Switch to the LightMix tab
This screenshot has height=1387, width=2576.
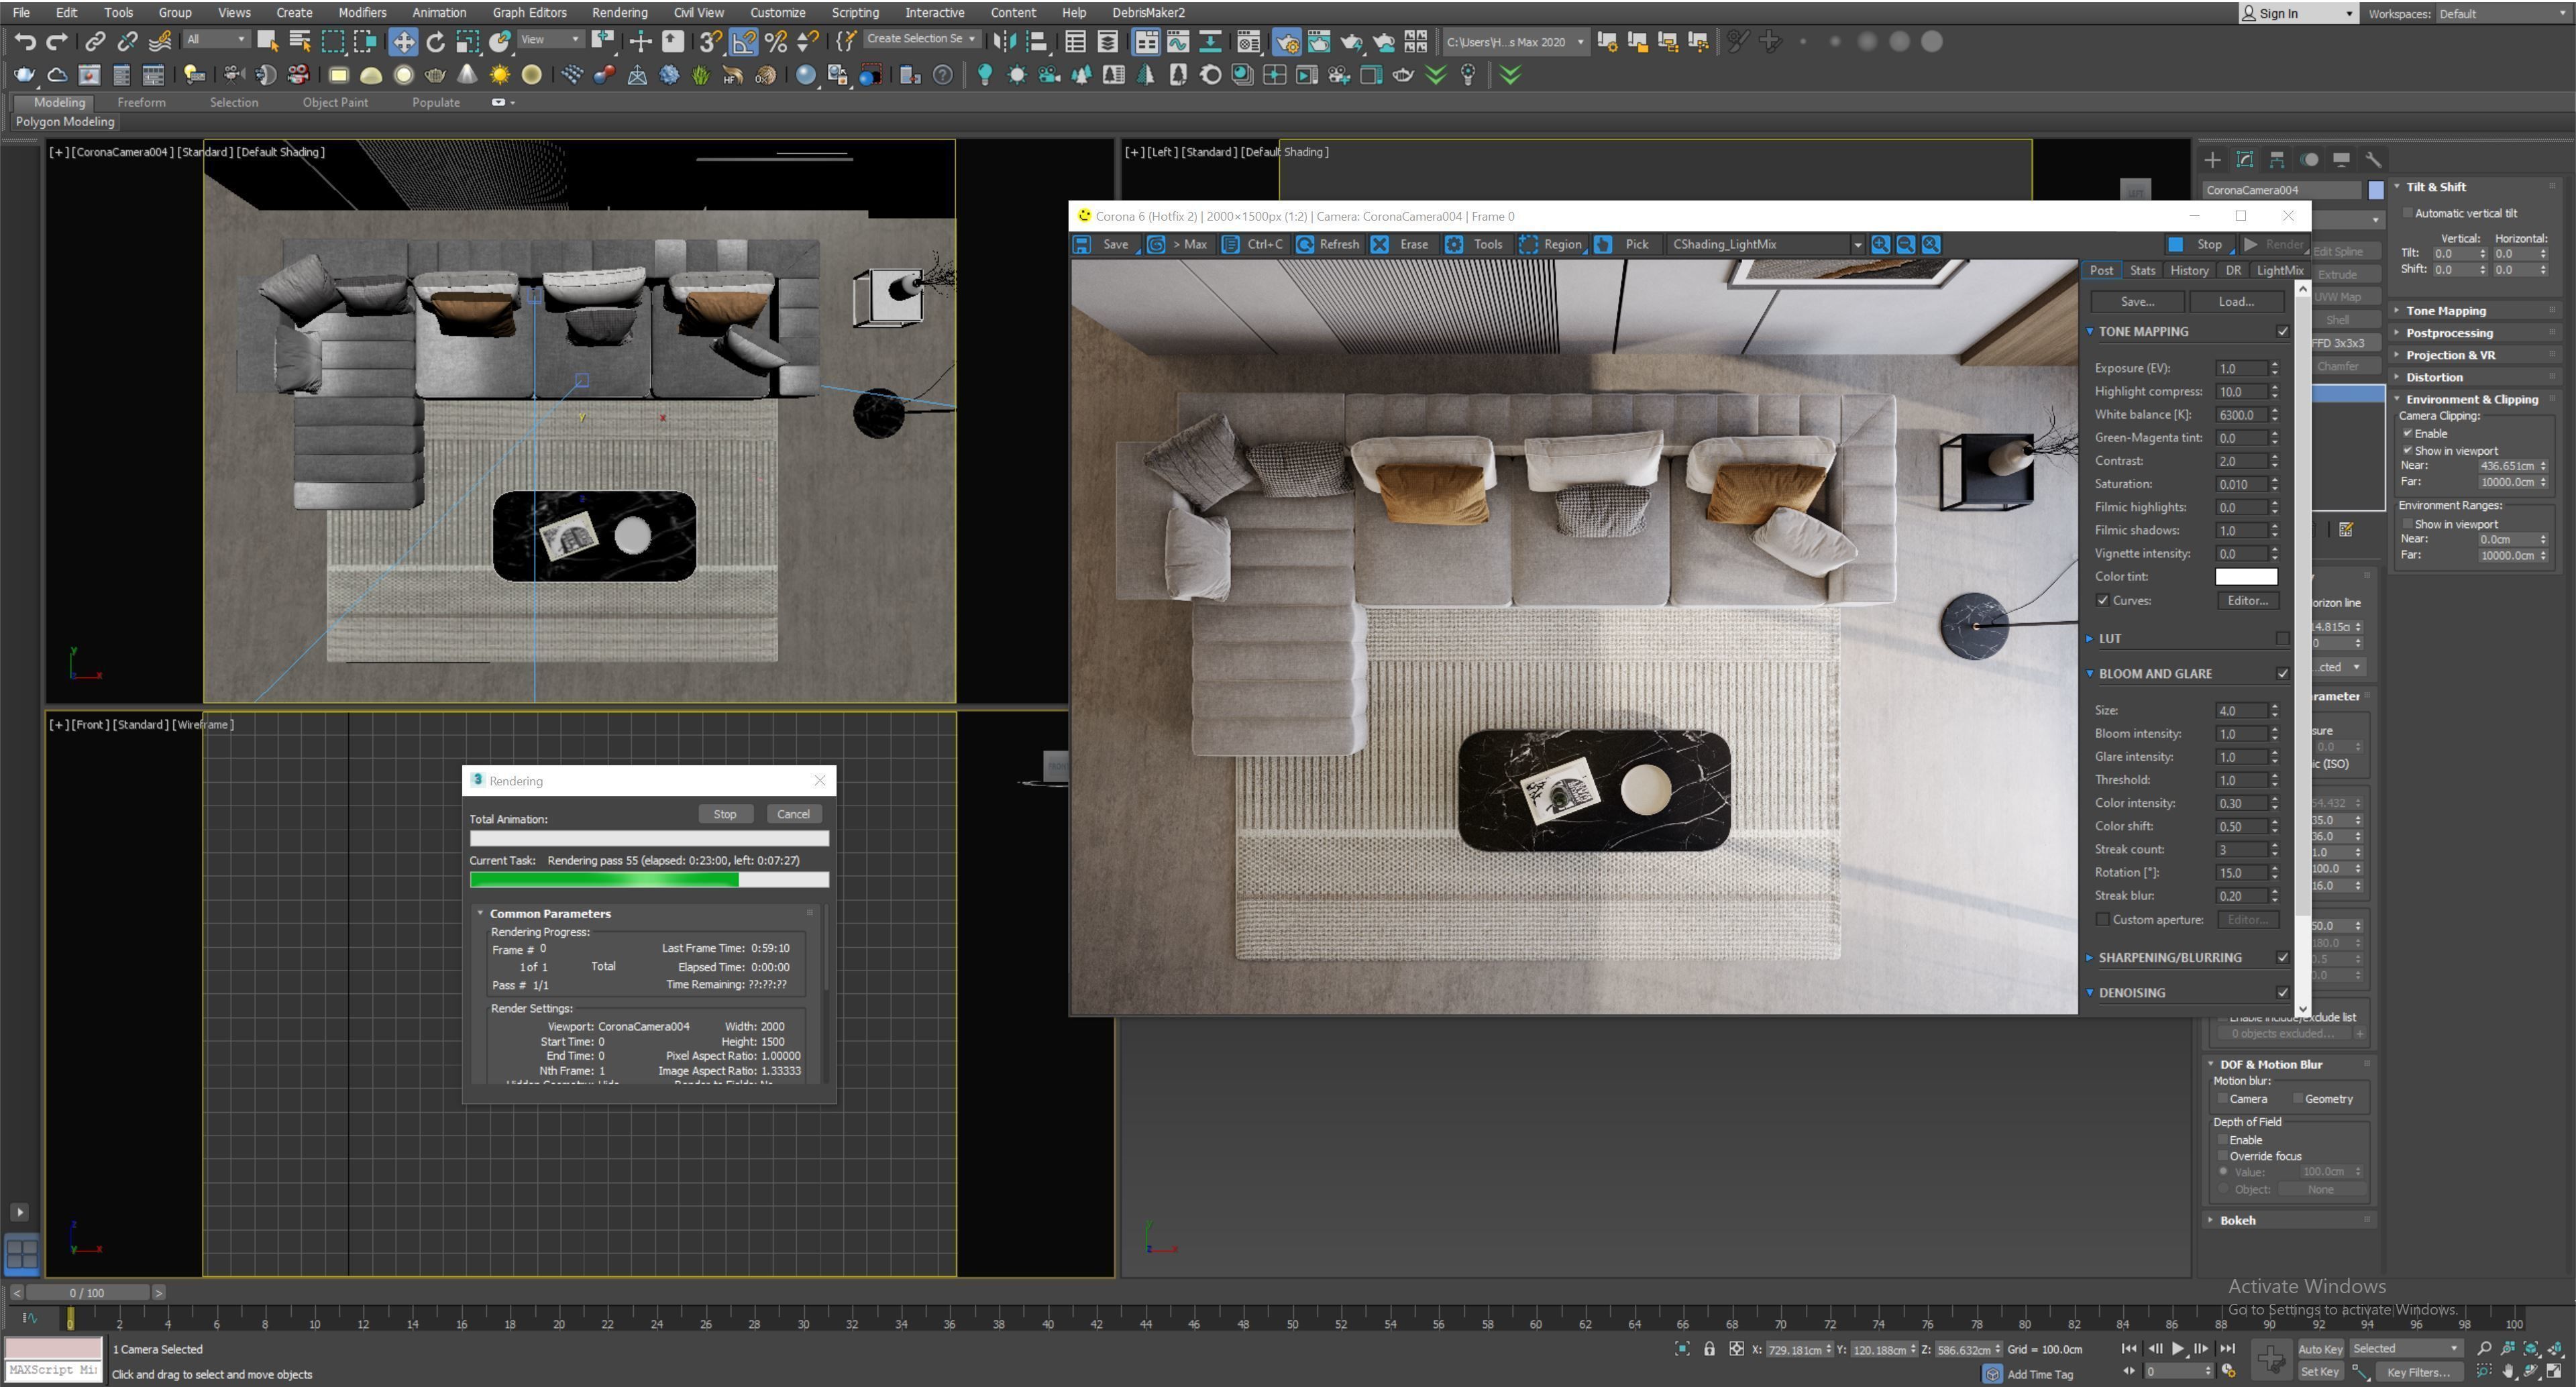pos(2280,271)
